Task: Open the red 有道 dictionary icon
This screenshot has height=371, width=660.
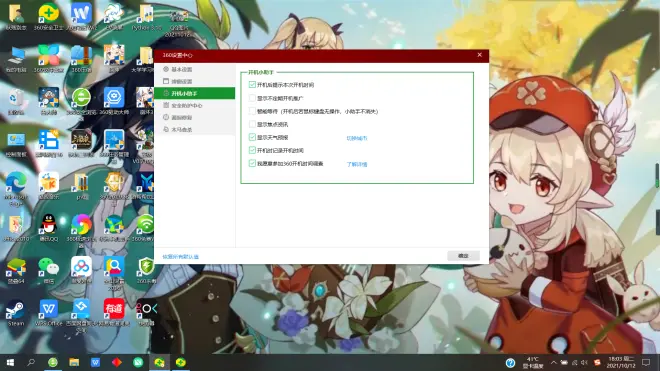Action: [x=114, y=312]
